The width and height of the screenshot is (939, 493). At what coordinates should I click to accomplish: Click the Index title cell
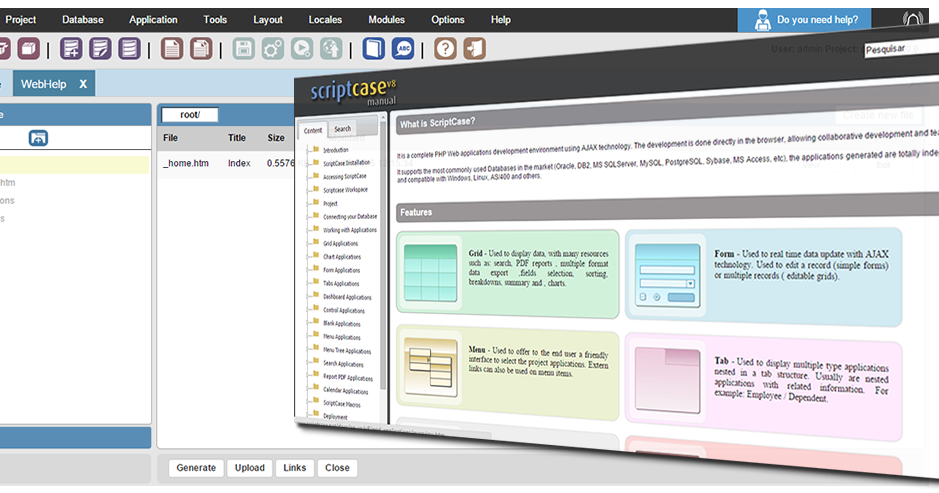point(239,163)
